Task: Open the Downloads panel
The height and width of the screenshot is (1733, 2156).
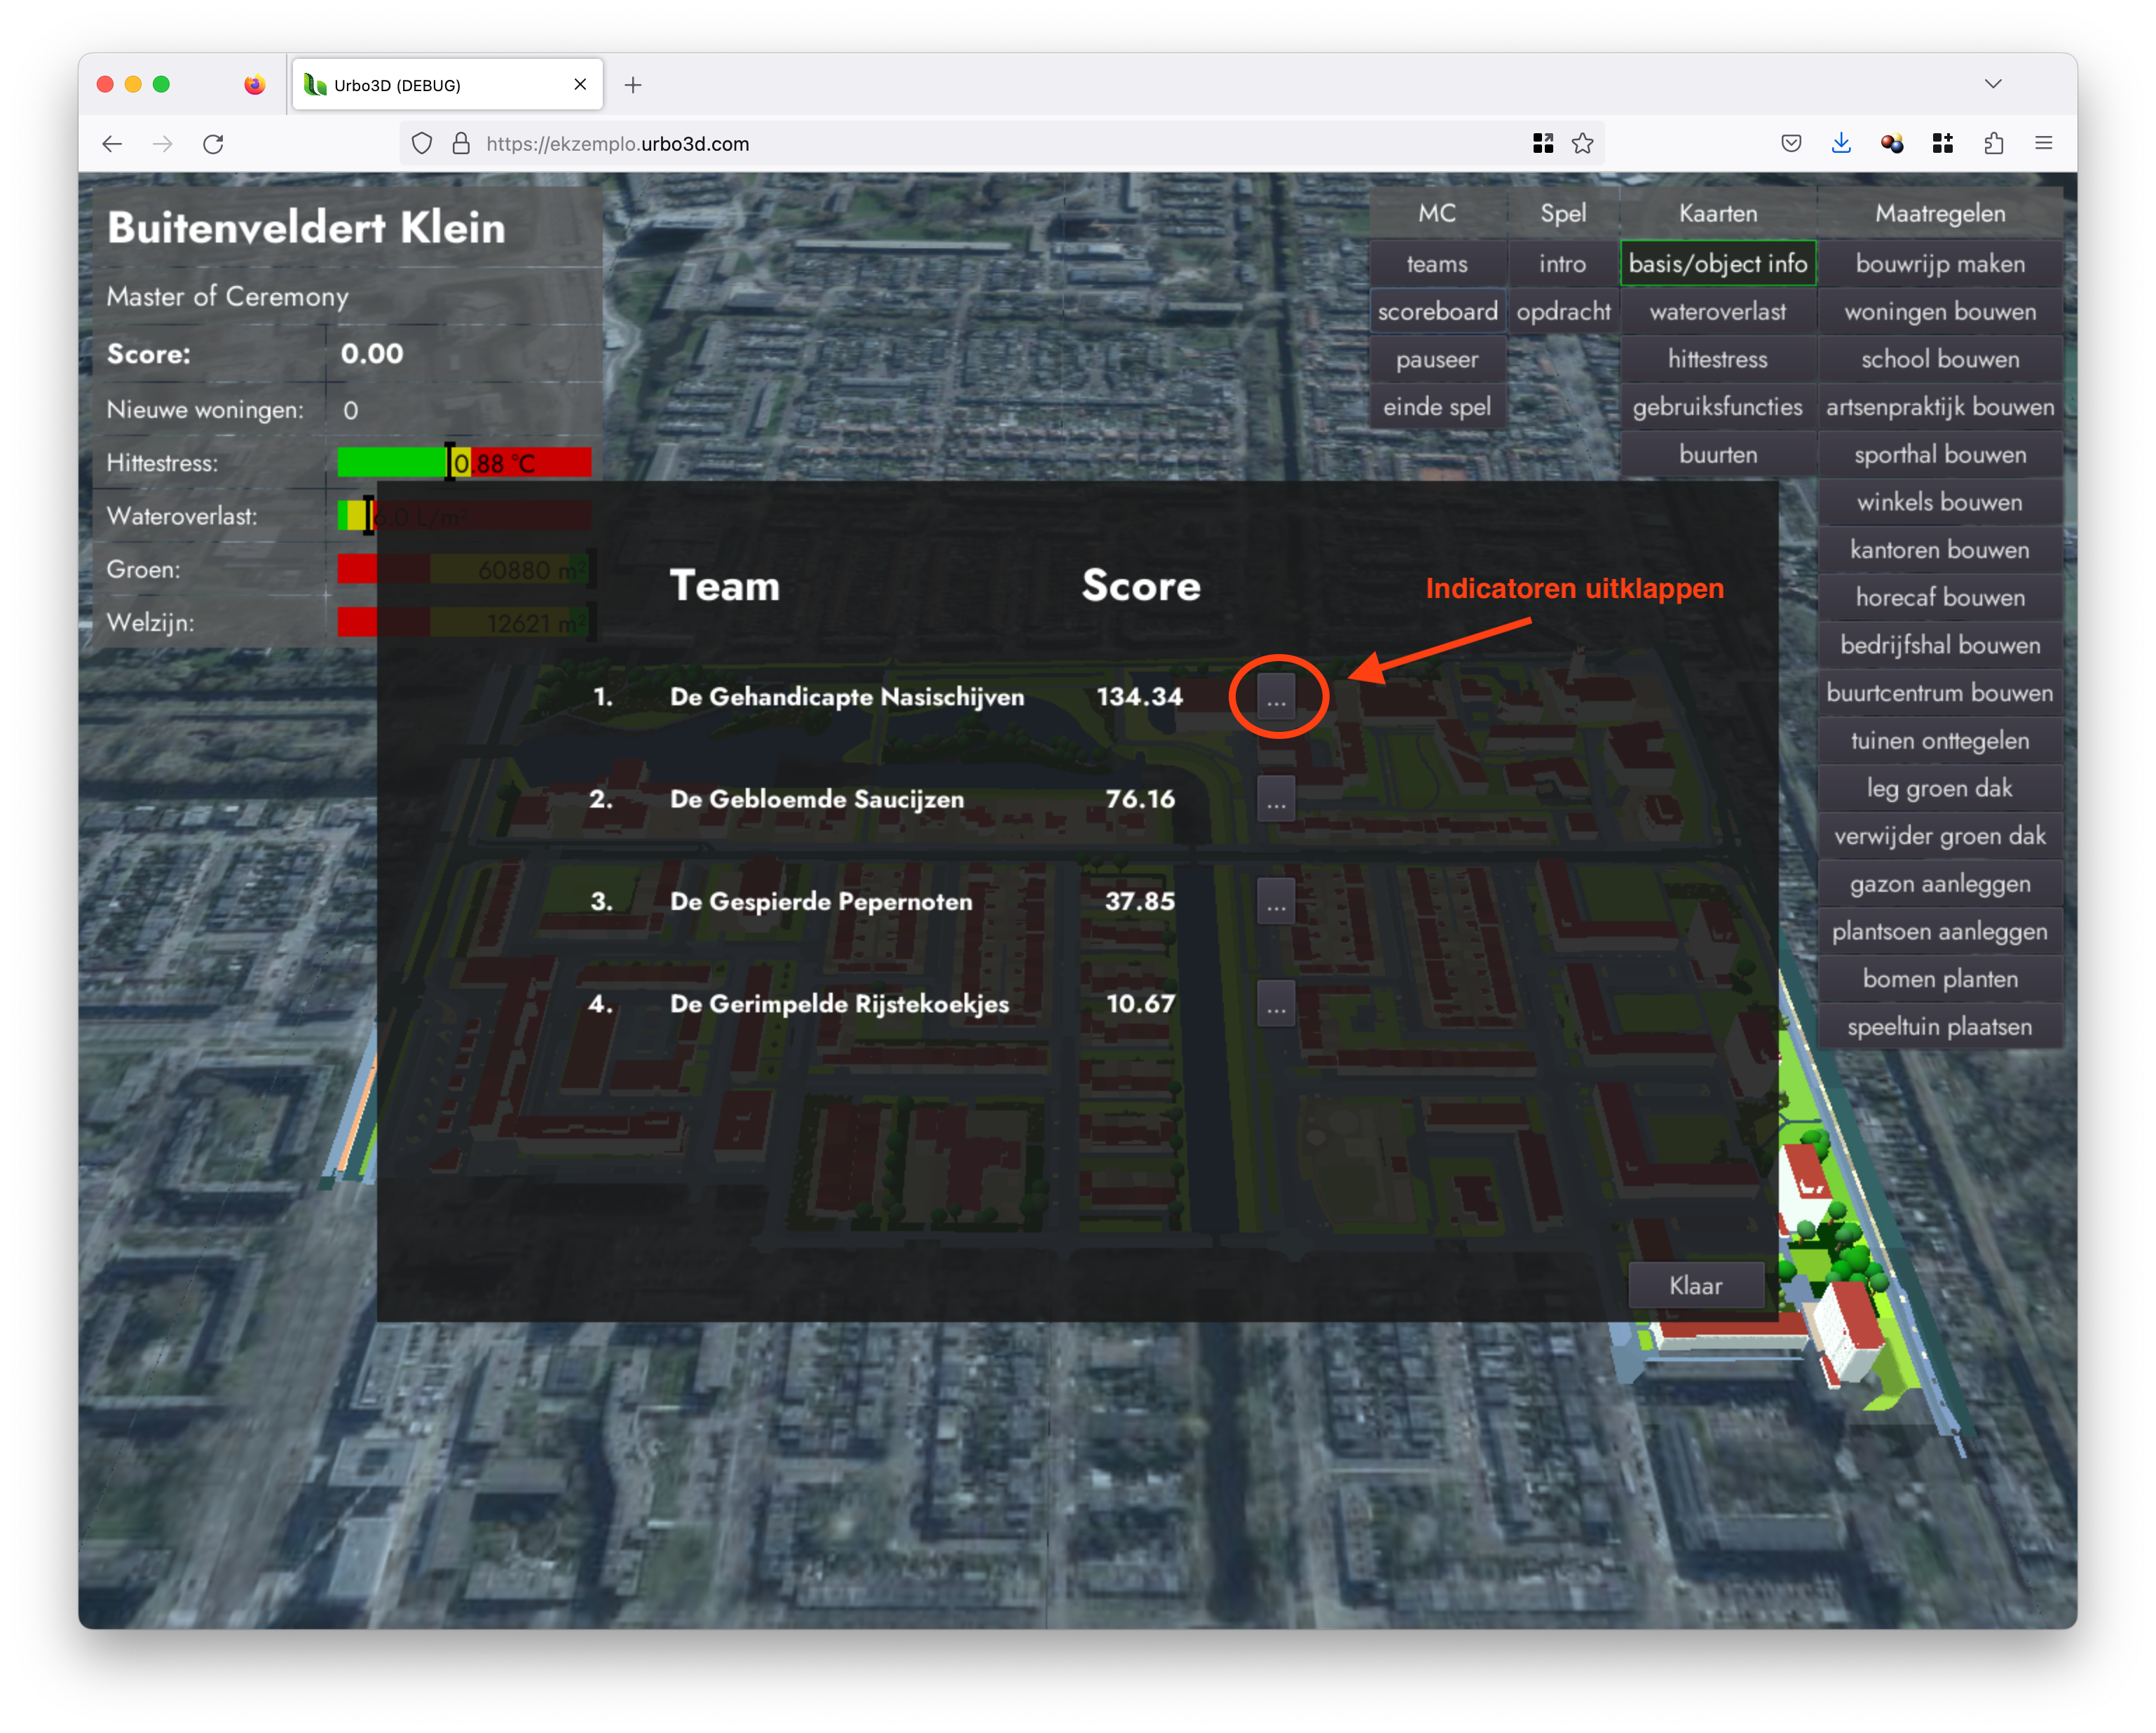Action: tap(1841, 144)
